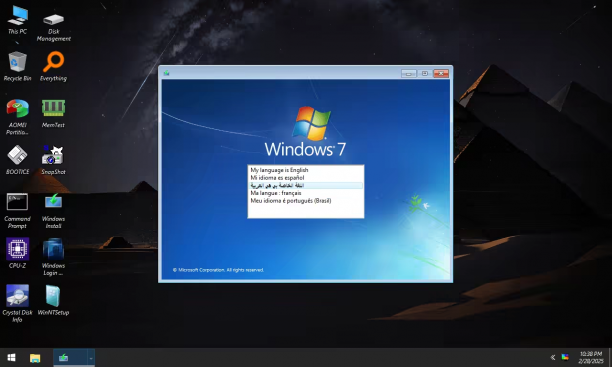Image resolution: width=612 pixels, height=367 pixels.
Task: Open the AOMEI Partition icon
Action: pos(18,117)
